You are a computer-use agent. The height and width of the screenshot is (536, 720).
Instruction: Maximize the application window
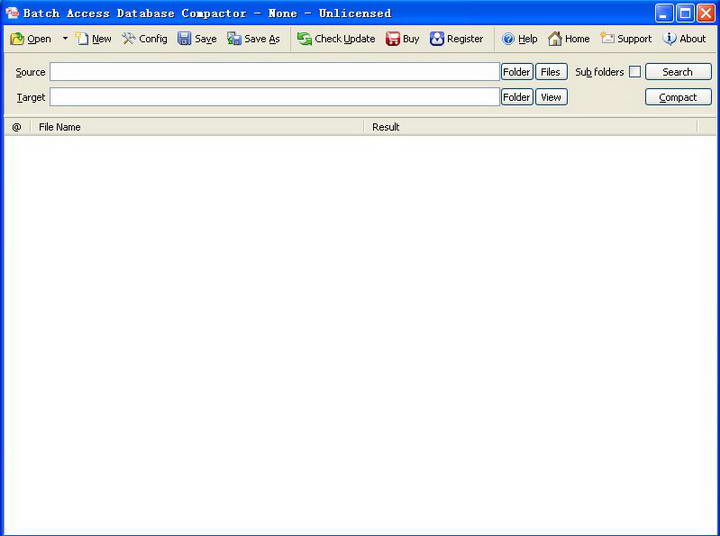tap(685, 13)
